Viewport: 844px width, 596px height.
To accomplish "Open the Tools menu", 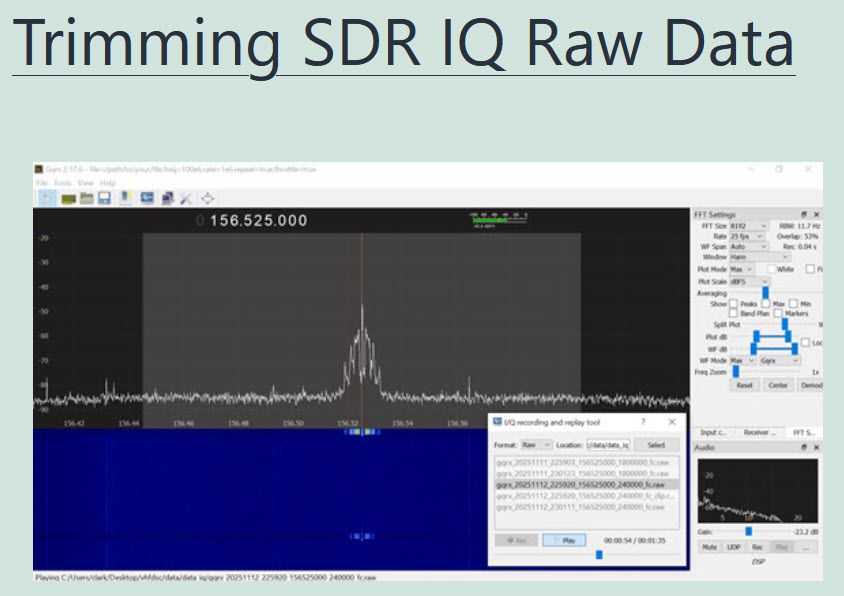I will pos(62,183).
